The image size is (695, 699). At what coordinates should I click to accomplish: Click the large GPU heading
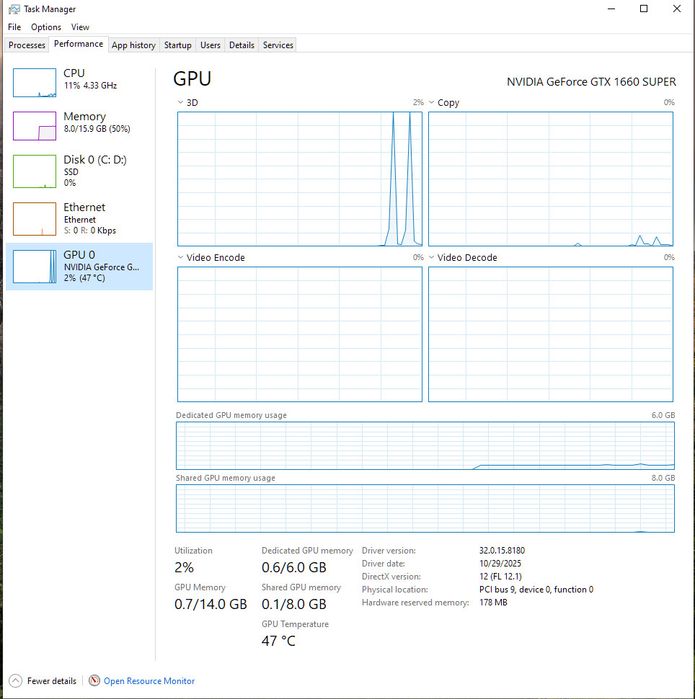tap(192, 78)
